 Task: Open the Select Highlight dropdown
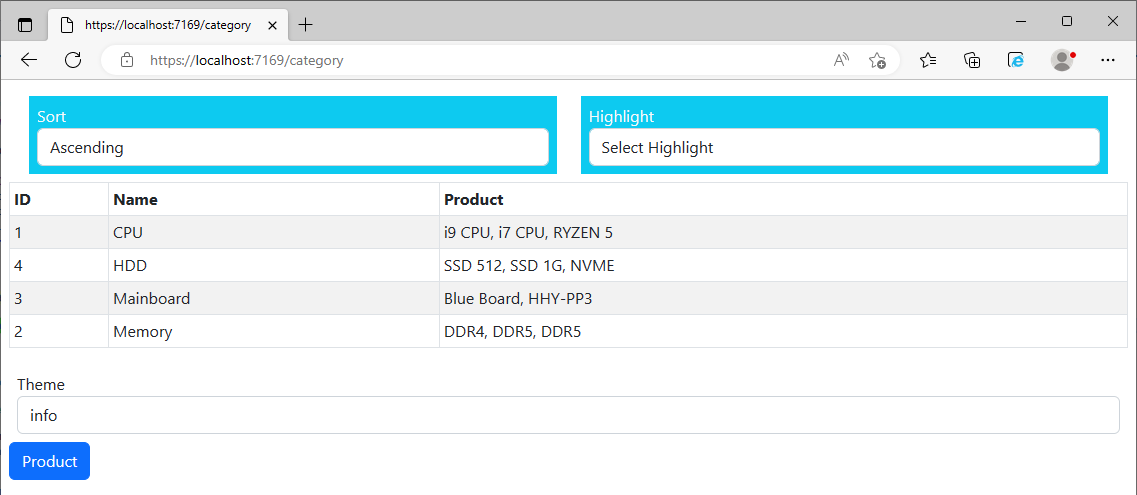[844, 148]
